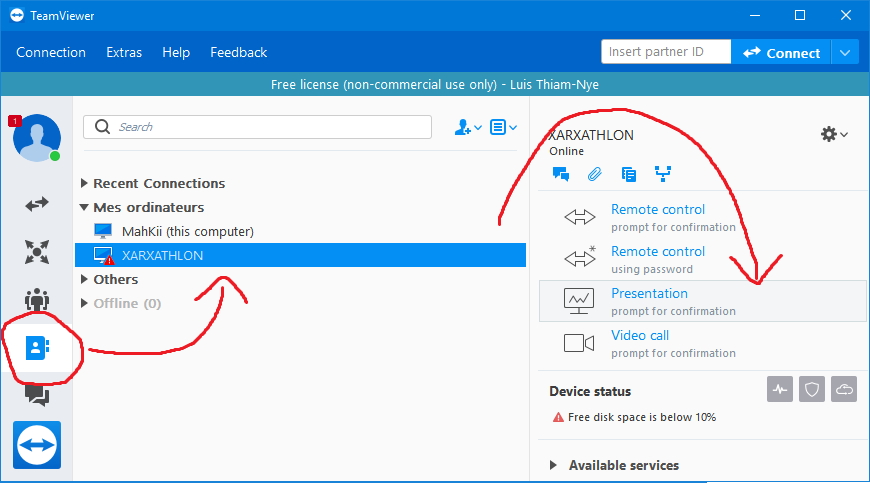Click the Online status text
The width and height of the screenshot is (870, 483).
coord(566,151)
